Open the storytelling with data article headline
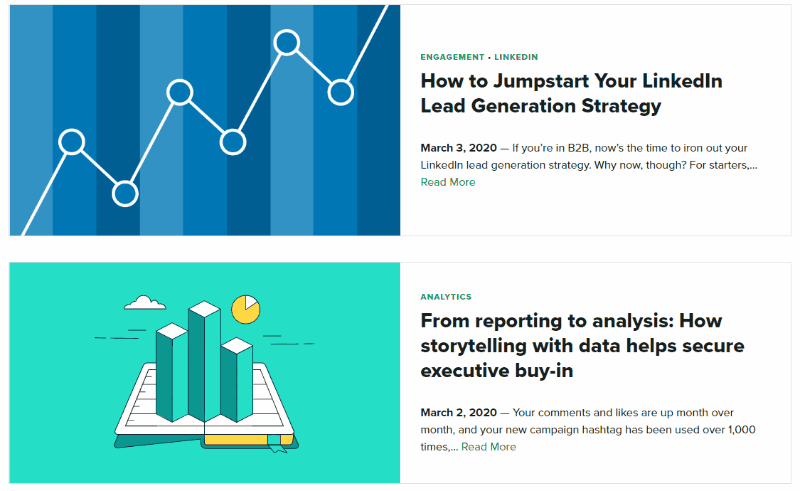 click(x=582, y=346)
